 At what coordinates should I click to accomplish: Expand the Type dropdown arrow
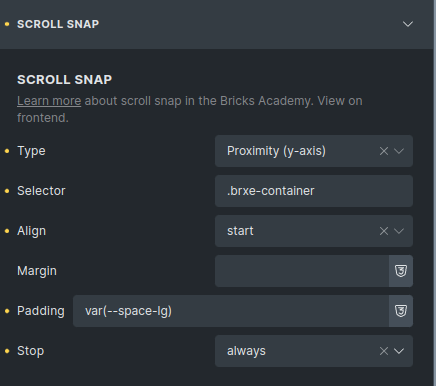399,151
